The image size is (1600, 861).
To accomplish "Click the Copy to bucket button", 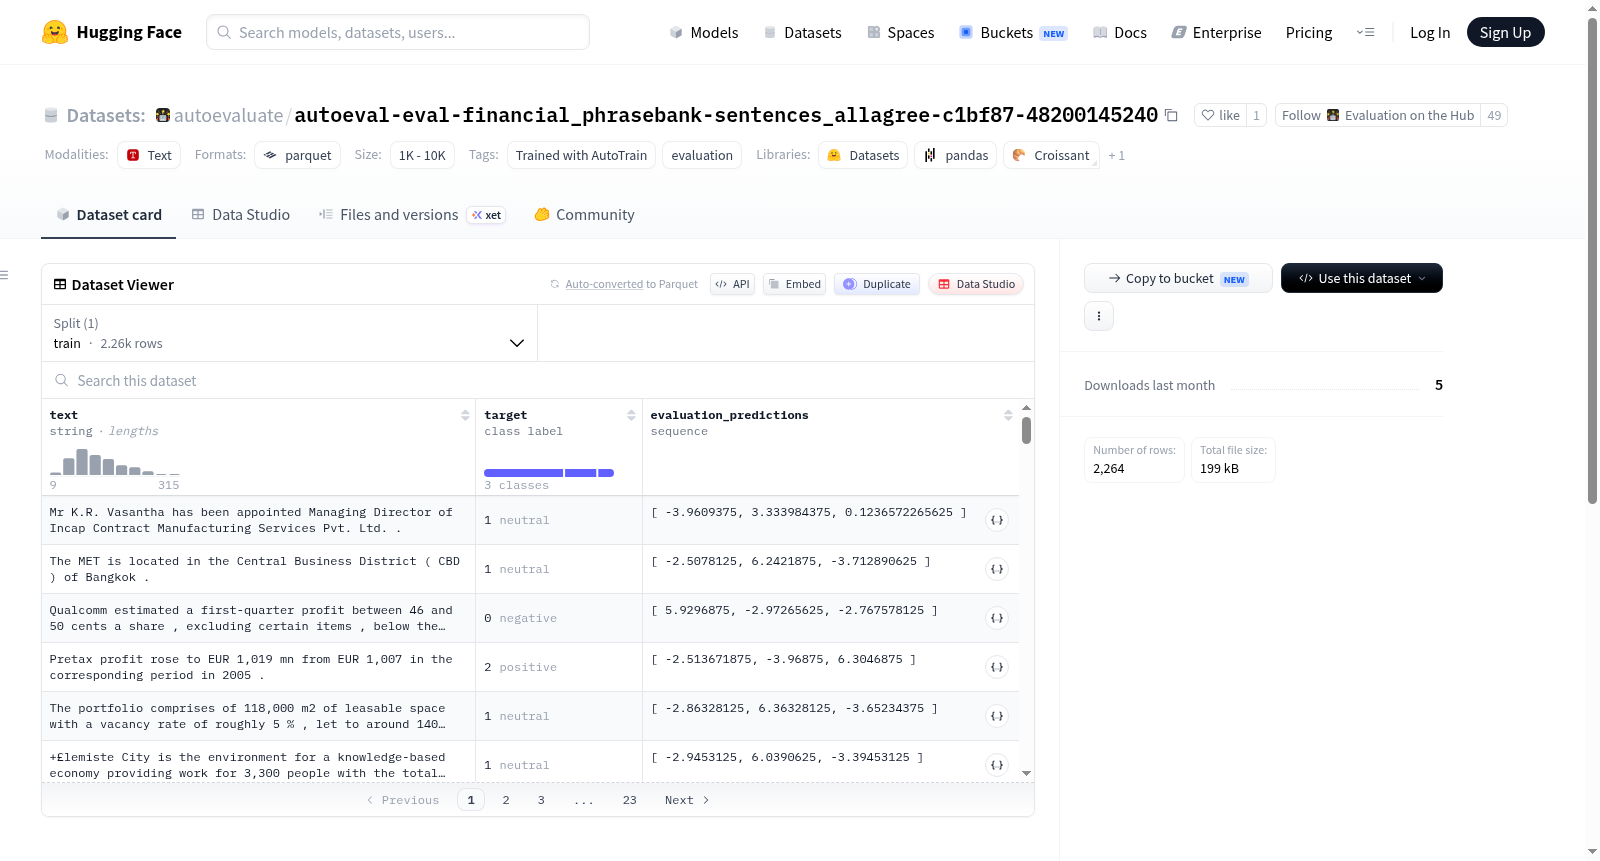I will click(1178, 278).
